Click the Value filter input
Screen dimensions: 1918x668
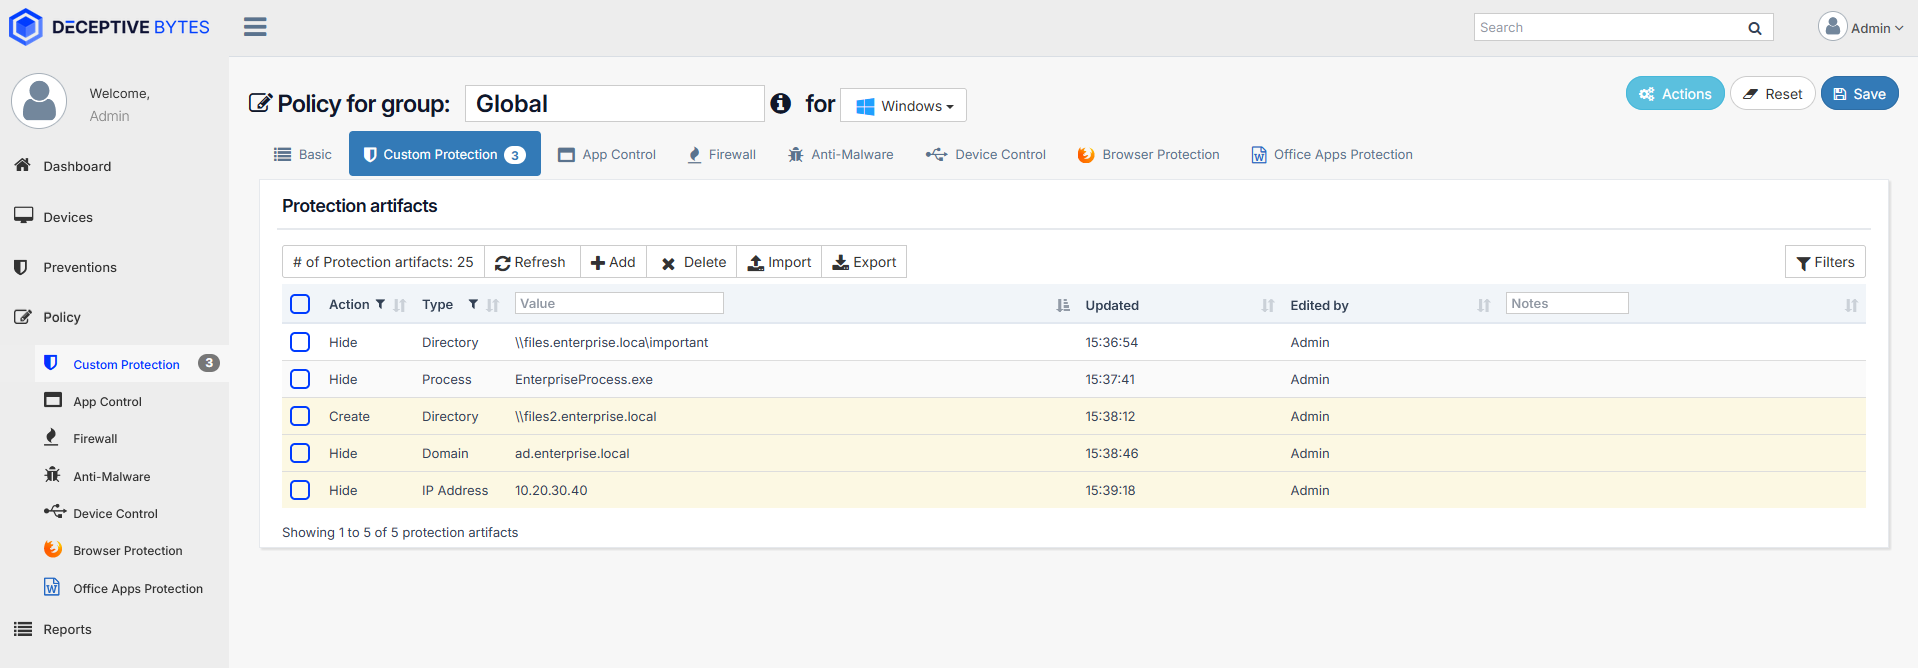[x=619, y=303]
